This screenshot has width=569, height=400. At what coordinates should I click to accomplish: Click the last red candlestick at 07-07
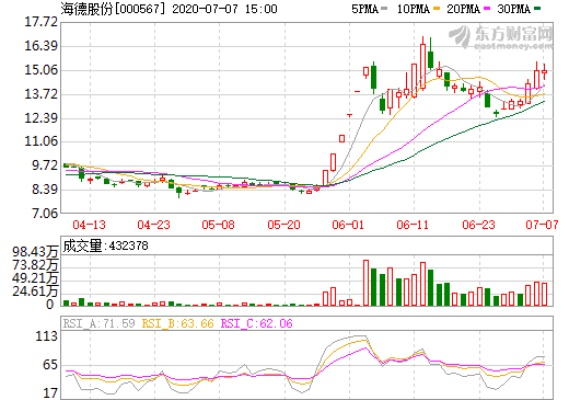(544, 72)
